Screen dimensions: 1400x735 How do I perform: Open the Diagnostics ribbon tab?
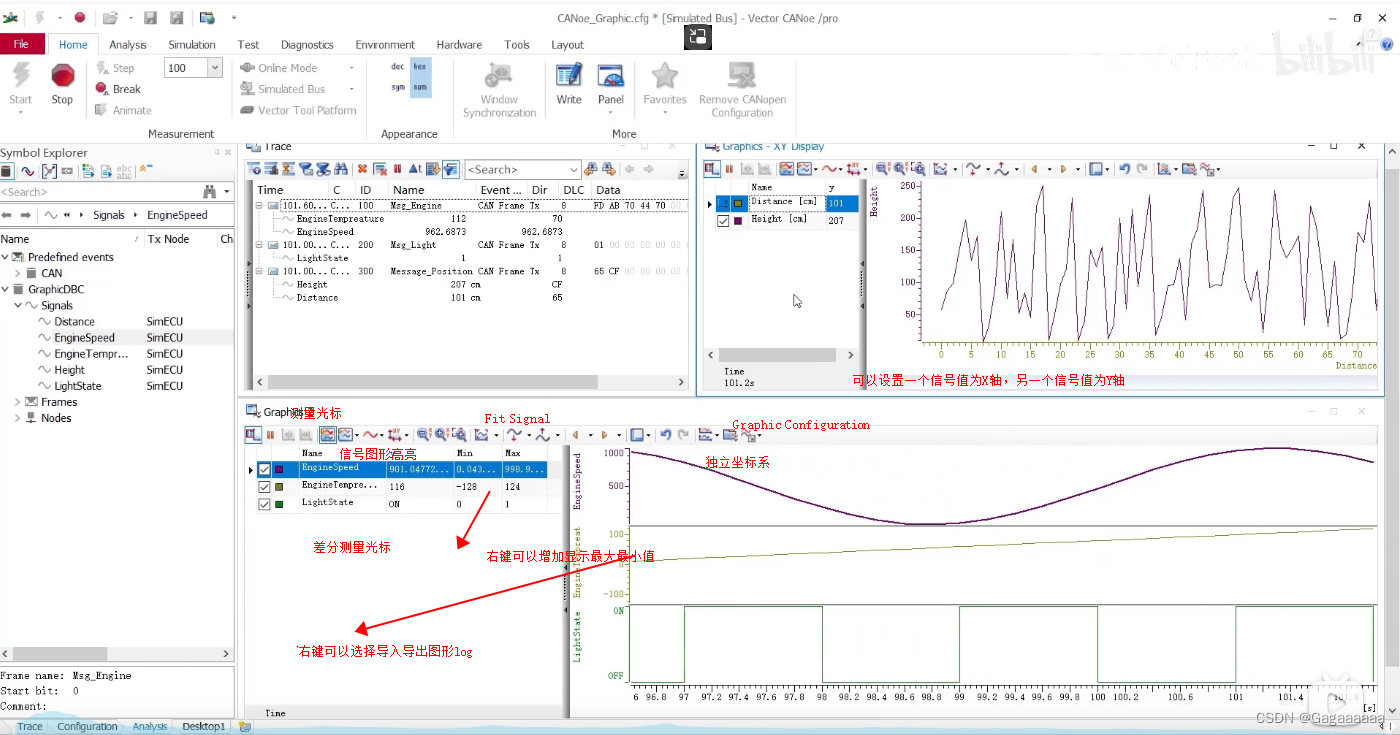click(307, 44)
